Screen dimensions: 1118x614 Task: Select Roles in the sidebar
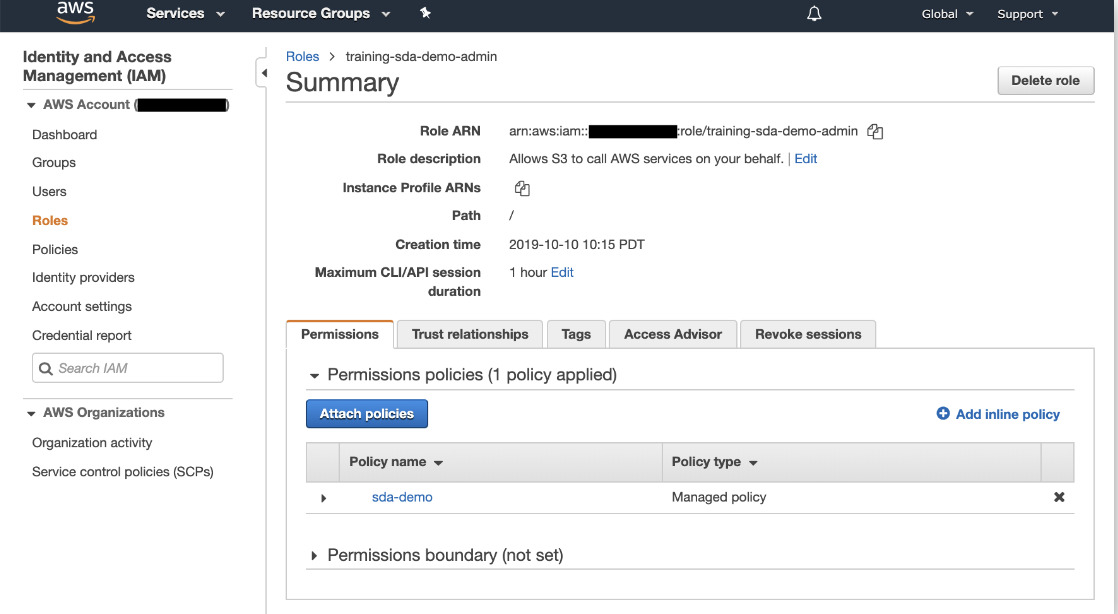[50, 220]
